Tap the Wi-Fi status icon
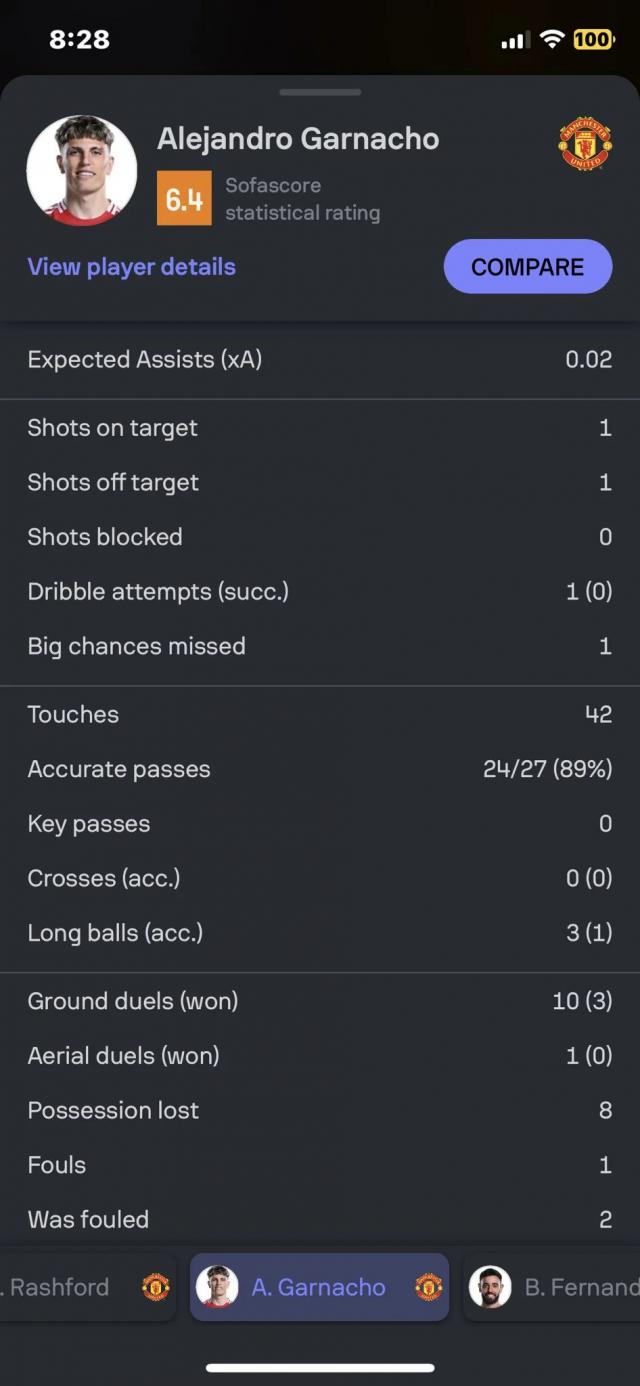640x1386 pixels. pos(551,40)
